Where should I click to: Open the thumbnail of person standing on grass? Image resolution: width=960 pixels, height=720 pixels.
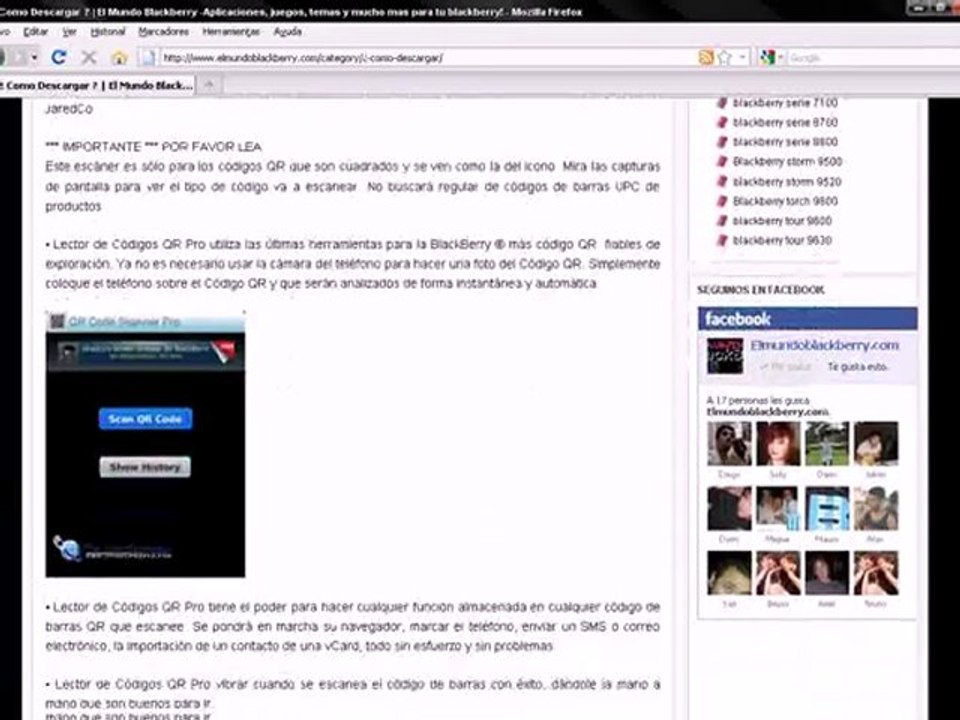click(827, 444)
